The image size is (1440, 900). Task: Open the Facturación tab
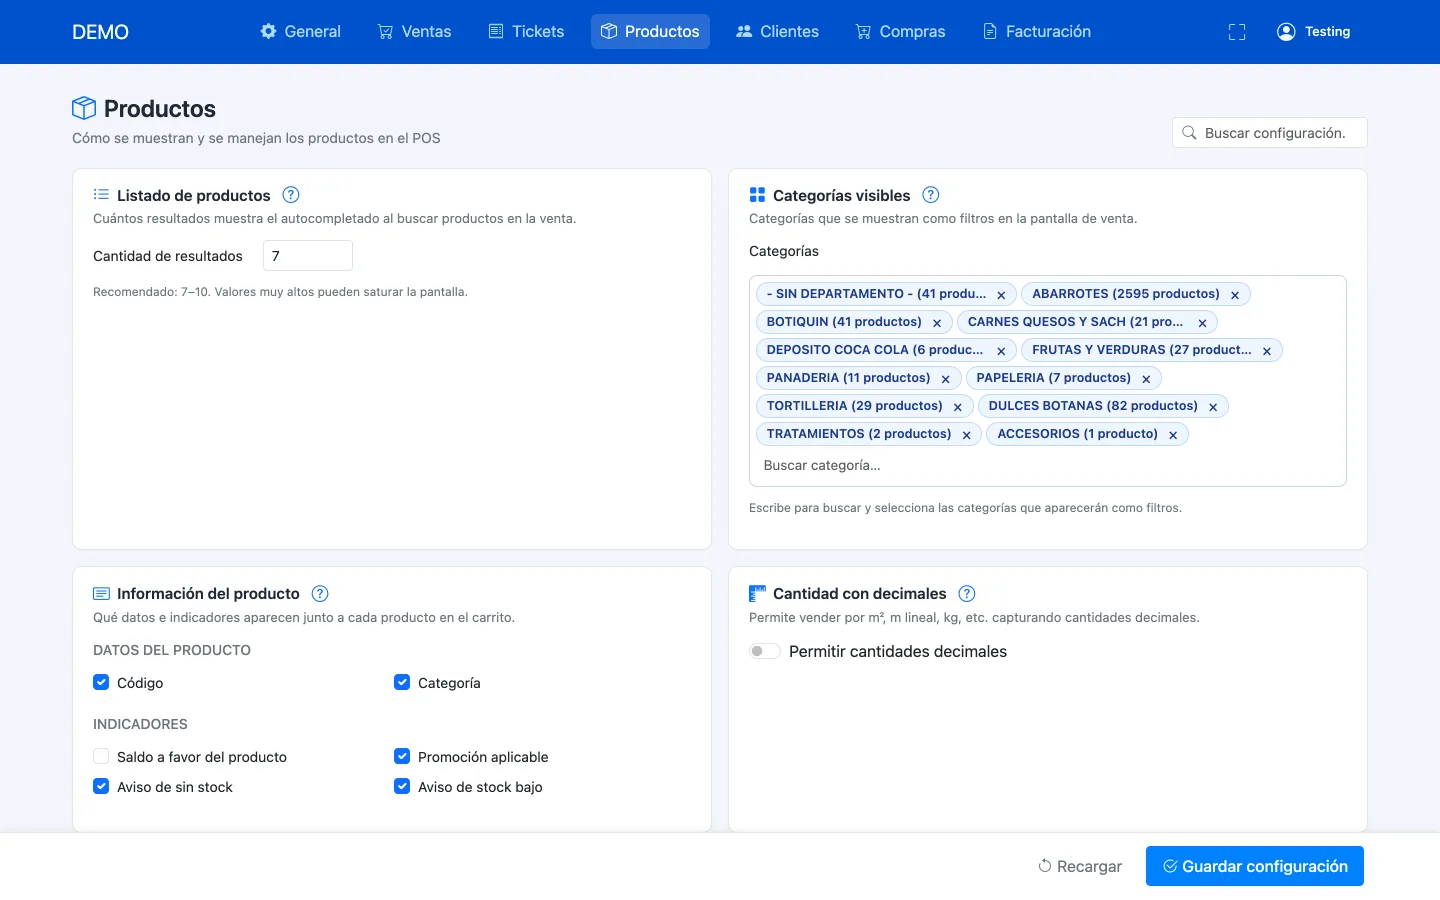pyautogui.click(x=1037, y=32)
